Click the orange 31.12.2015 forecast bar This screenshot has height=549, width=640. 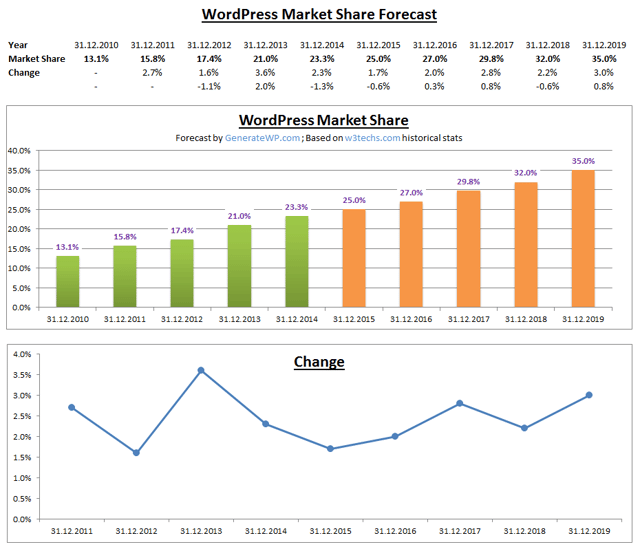pos(354,258)
